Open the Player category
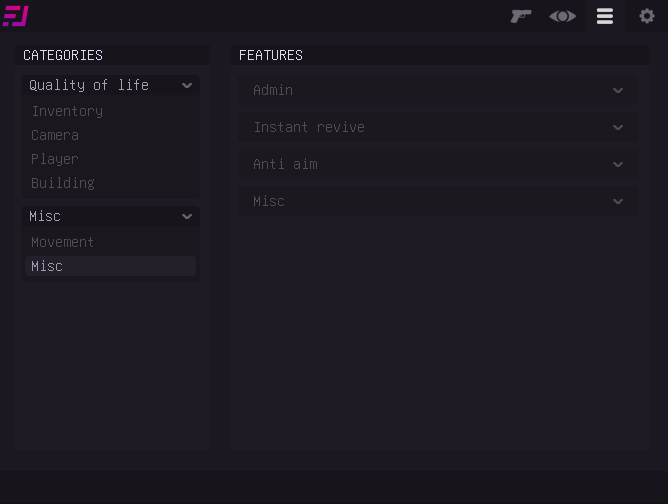Image resolution: width=668 pixels, height=504 pixels. click(x=55, y=159)
